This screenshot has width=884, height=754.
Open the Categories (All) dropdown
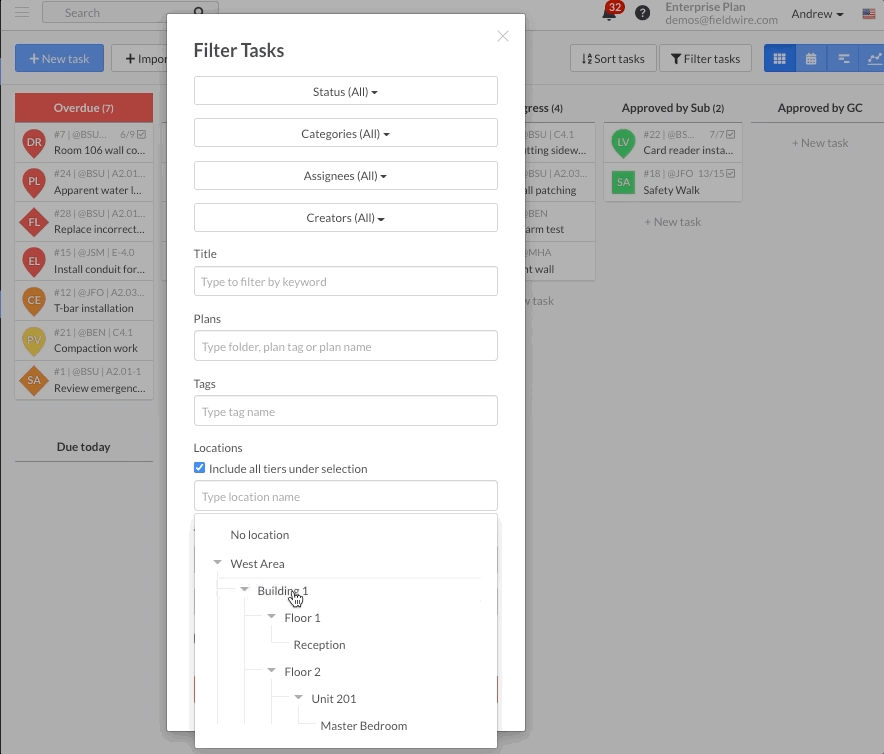tap(345, 134)
